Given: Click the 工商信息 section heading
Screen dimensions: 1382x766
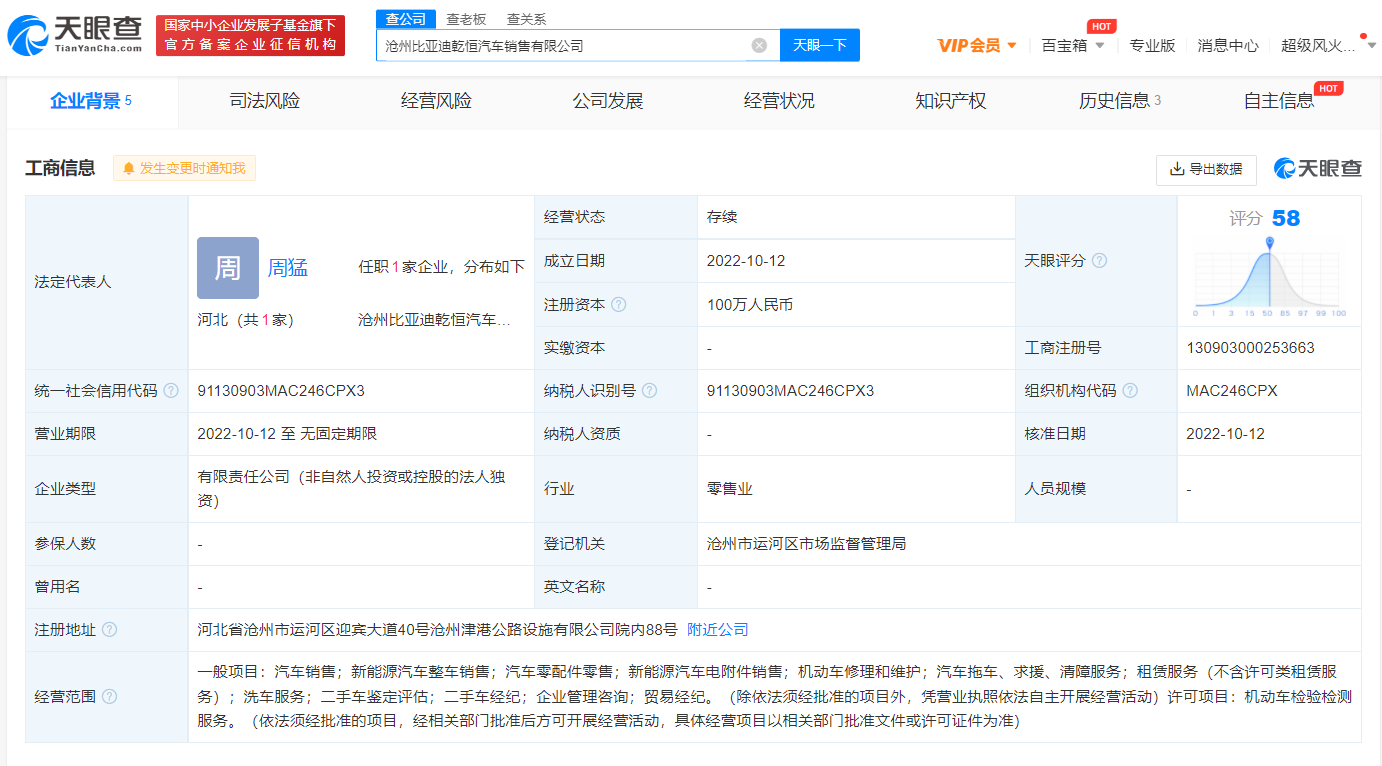Looking at the screenshot, I should click(60, 168).
